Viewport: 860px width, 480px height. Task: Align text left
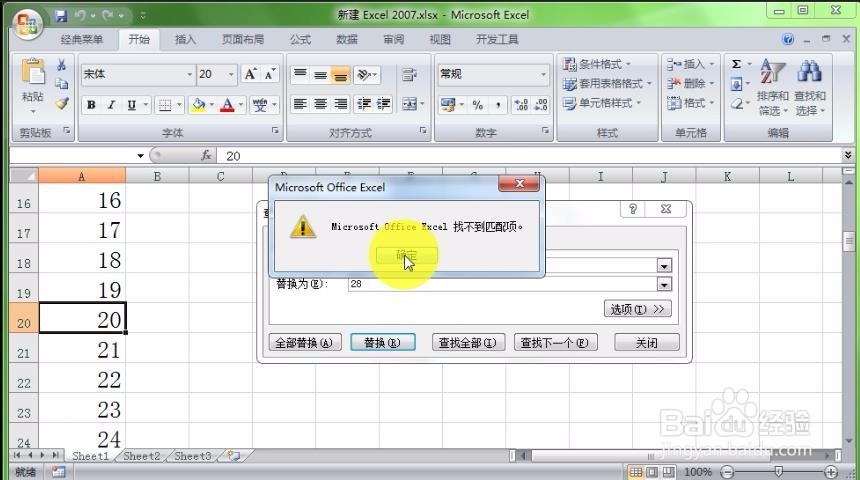click(x=300, y=104)
